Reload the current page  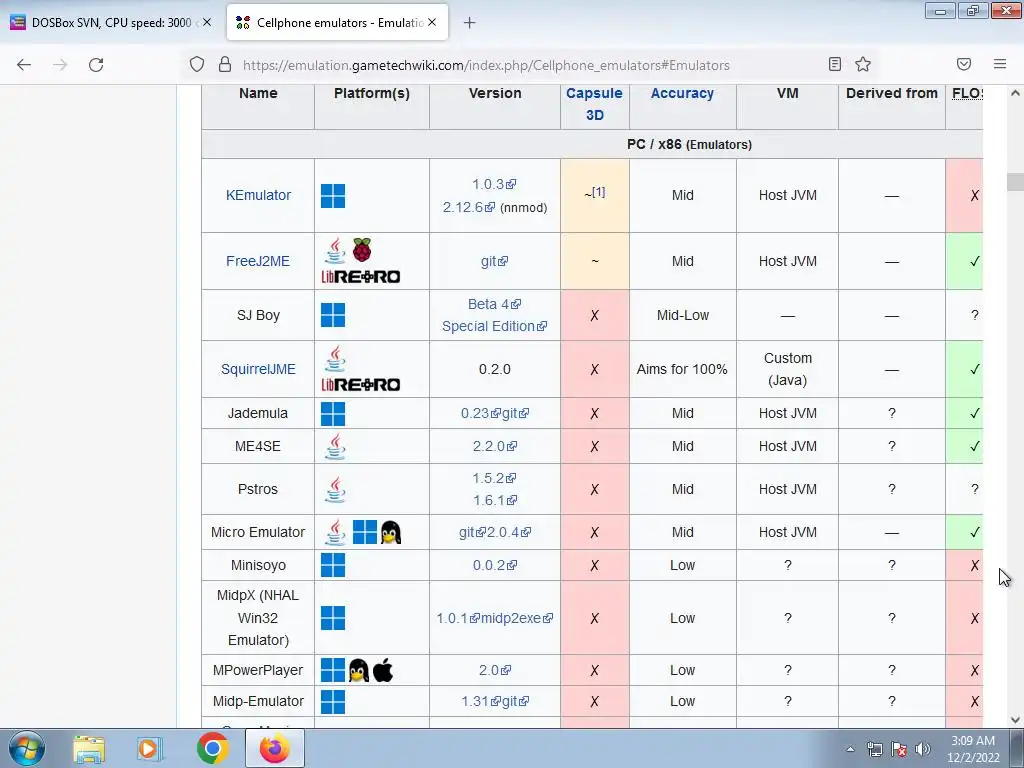[x=96, y=65]
